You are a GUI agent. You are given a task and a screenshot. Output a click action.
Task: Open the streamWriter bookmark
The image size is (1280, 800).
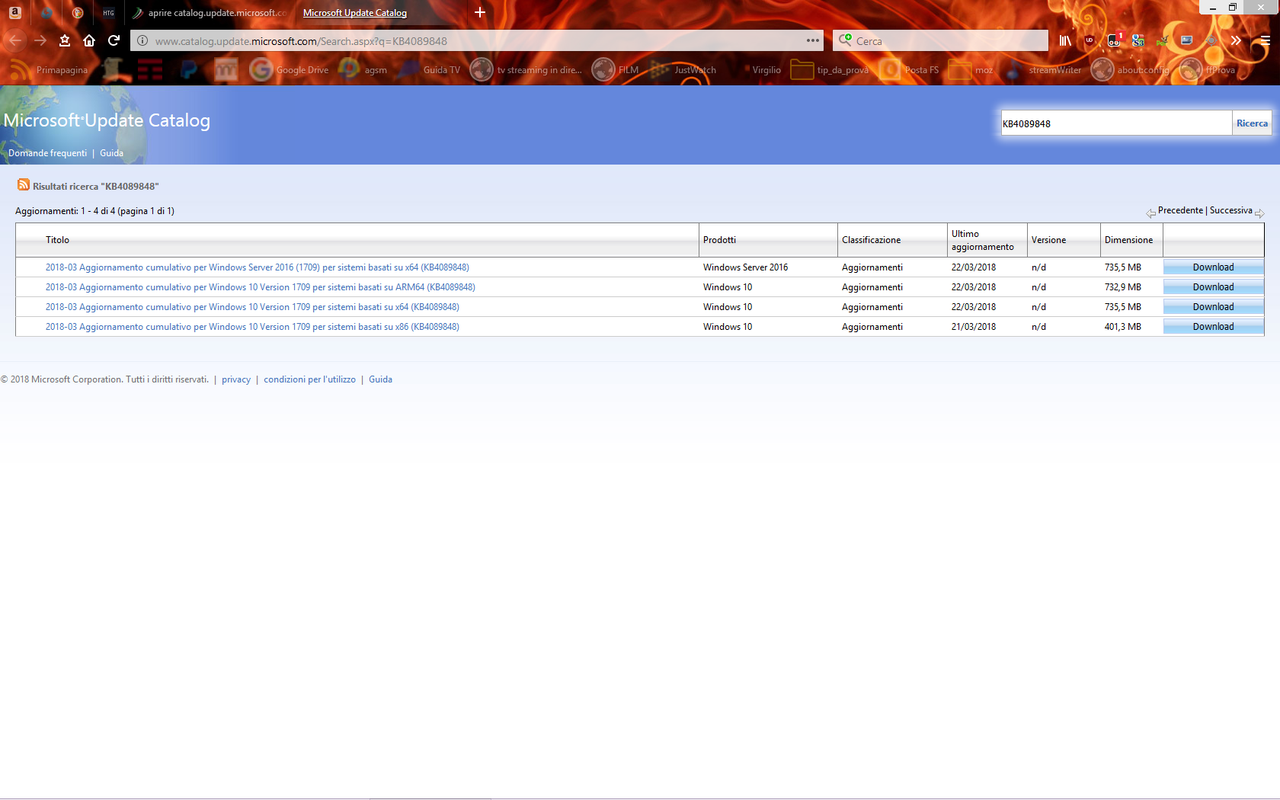pyautogui.click(x=1044, y=70)
